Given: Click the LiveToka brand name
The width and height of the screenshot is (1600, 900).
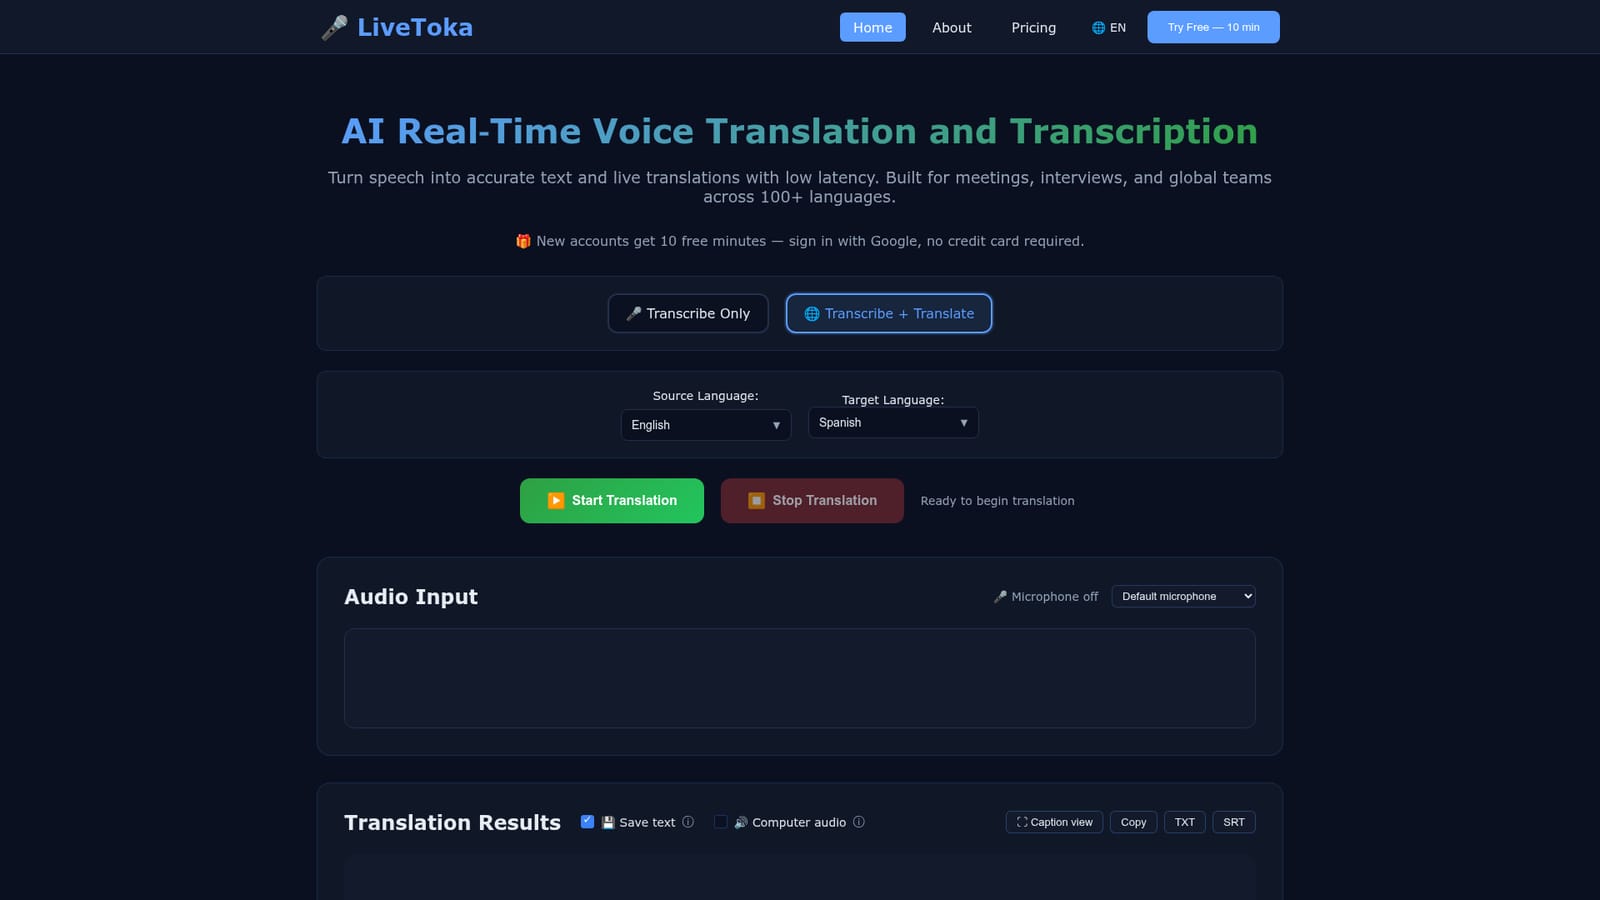Looking at the screenshot, I should [415, 27].
